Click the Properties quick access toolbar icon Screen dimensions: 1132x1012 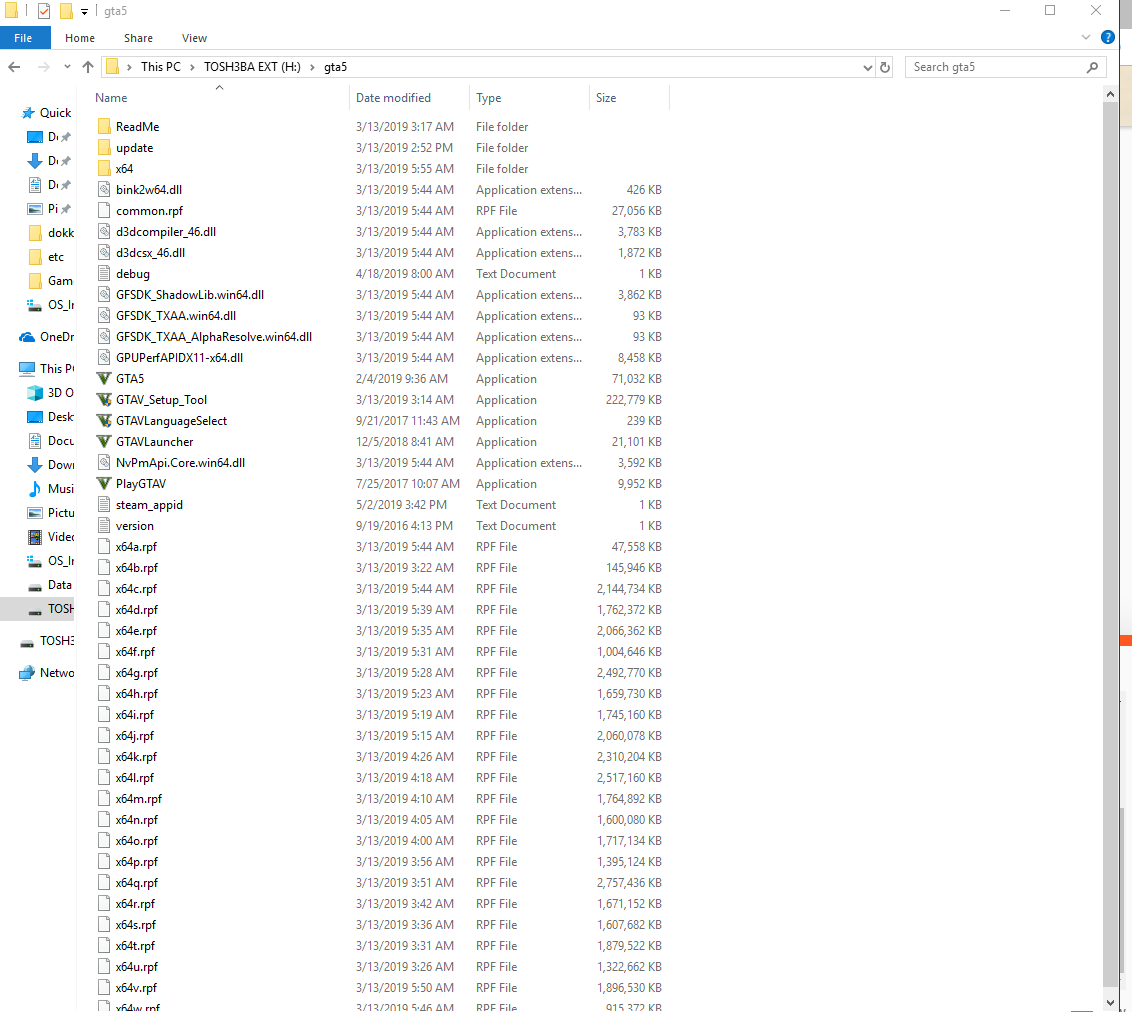44,11
